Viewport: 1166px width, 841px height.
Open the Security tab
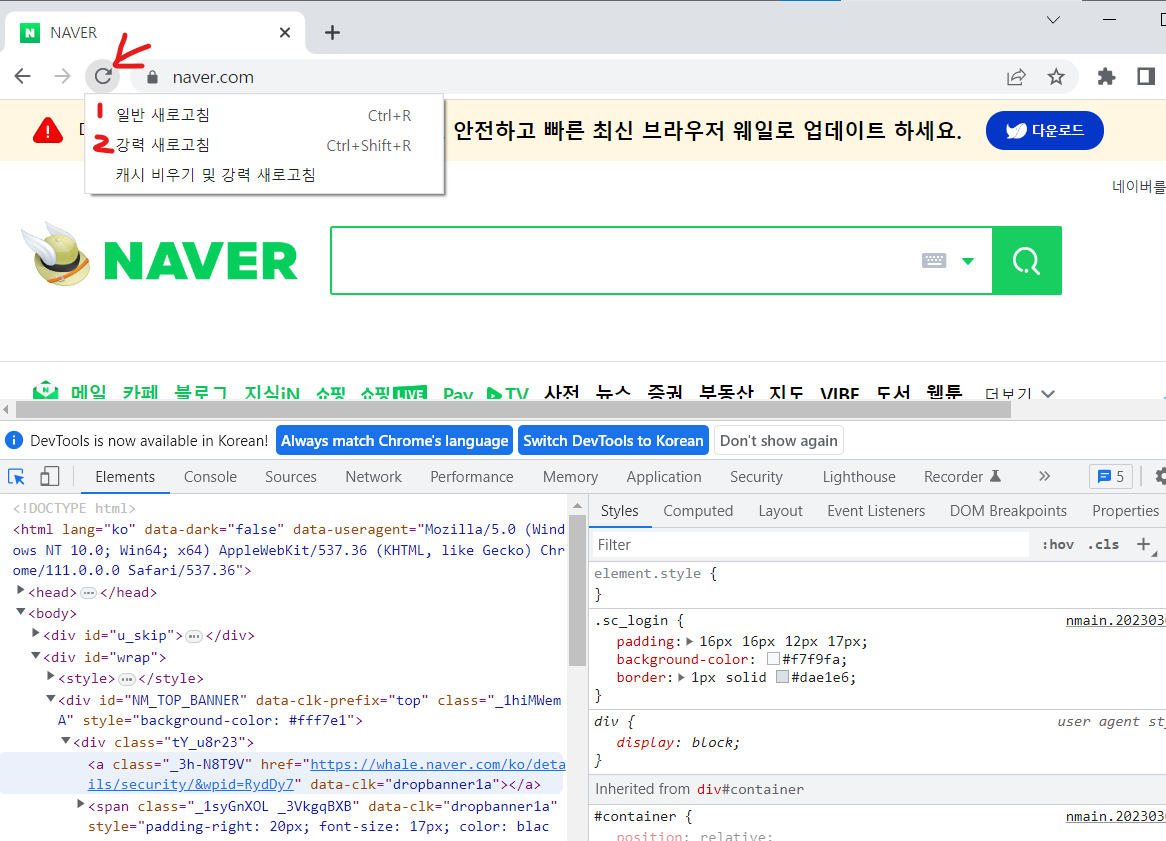(x=756, y=477)
